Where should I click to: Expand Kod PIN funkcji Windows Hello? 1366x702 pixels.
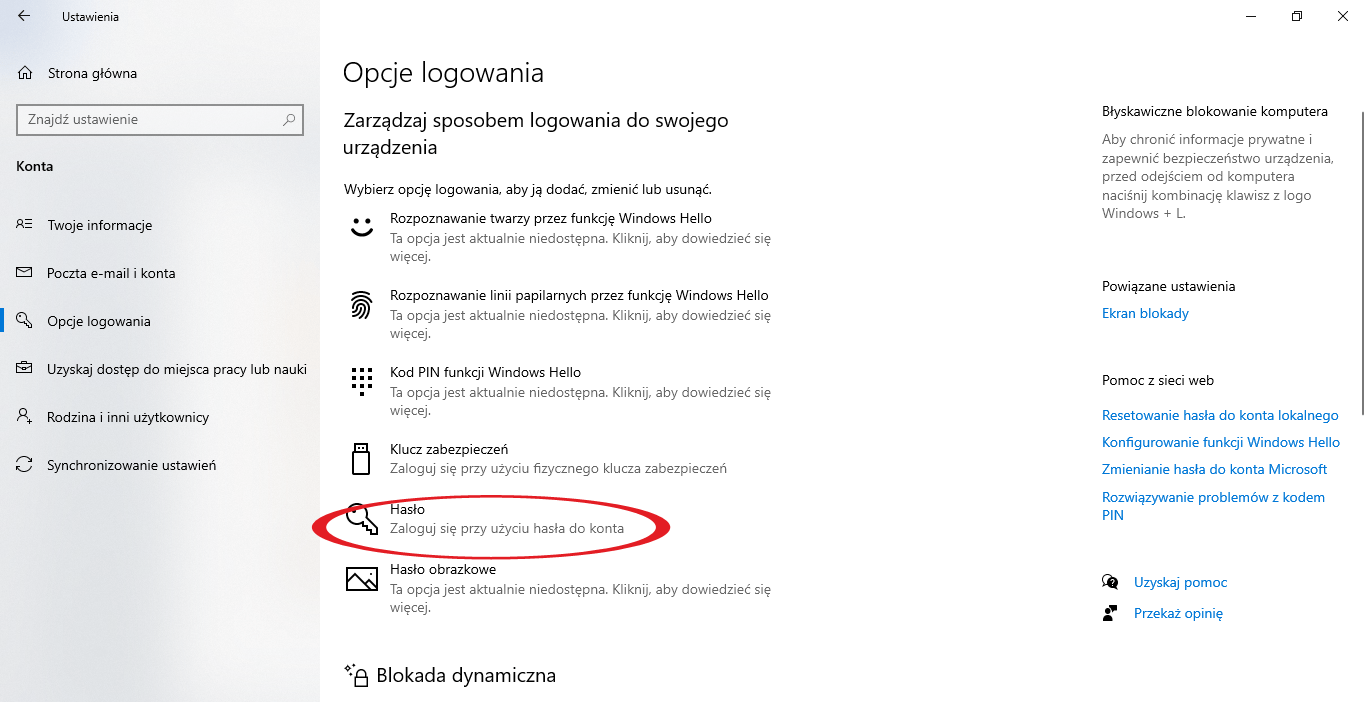(560, 390)
